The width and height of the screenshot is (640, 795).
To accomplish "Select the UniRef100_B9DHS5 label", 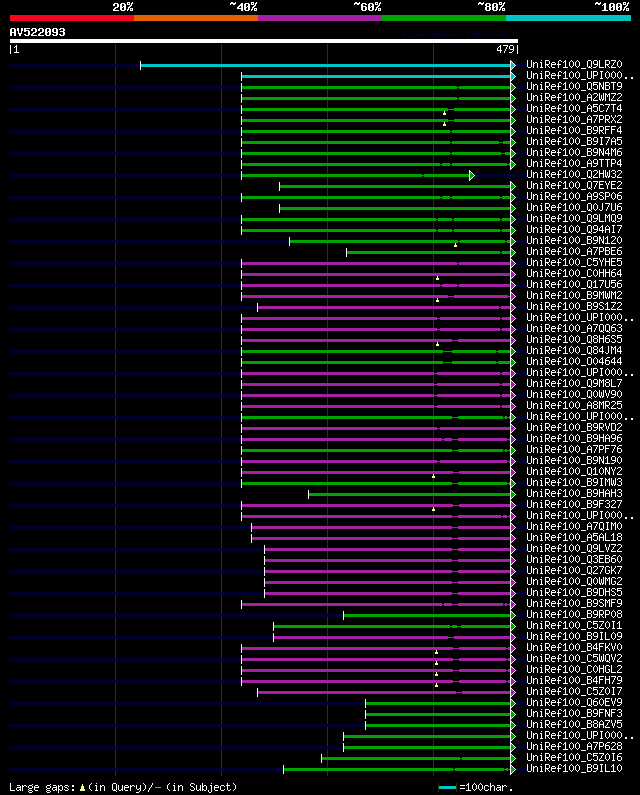I will click(x=574, y=592).
